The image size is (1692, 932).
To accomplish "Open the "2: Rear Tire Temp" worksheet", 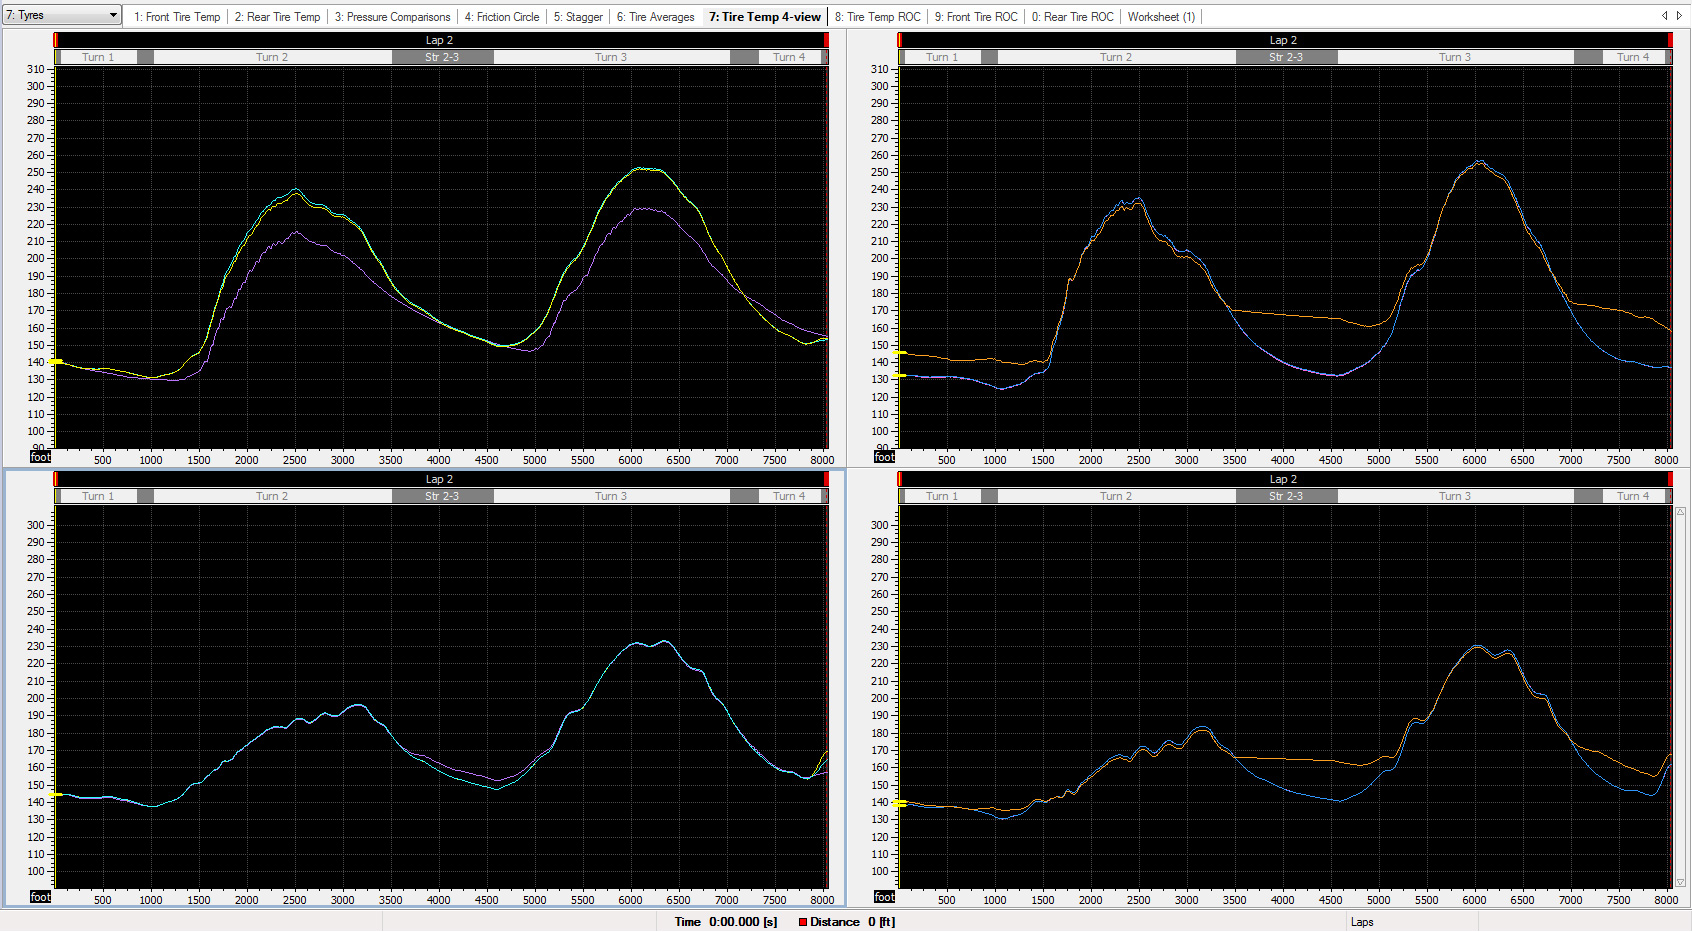I will 277,16.
